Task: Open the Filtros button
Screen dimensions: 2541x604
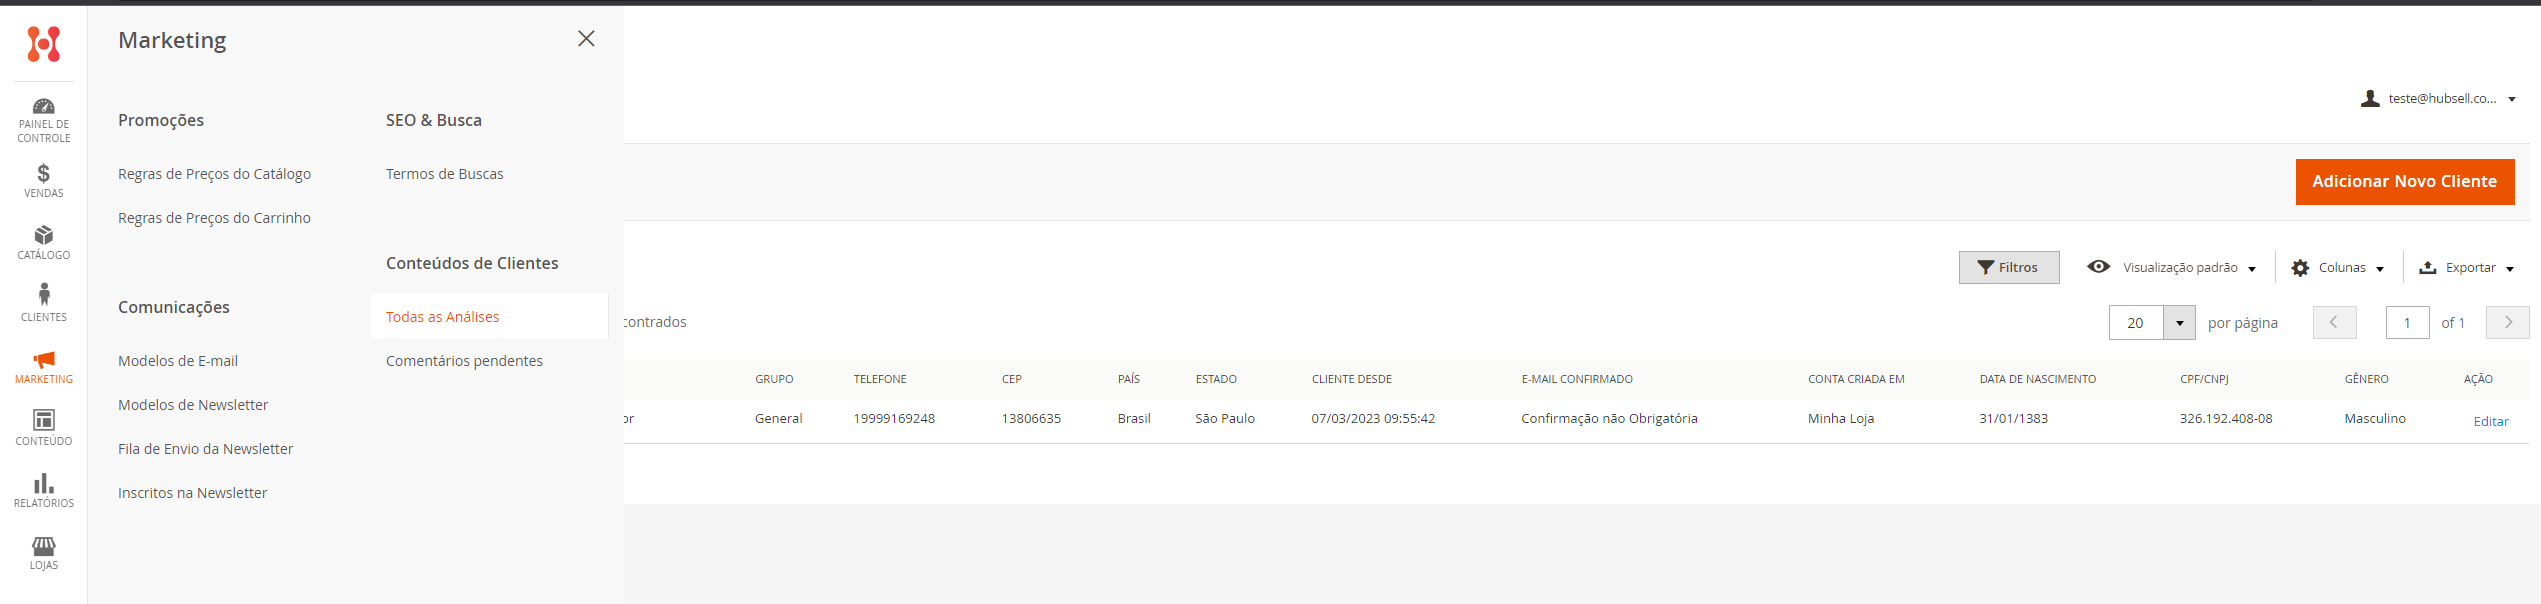Action: click(x=2008, y=268)
